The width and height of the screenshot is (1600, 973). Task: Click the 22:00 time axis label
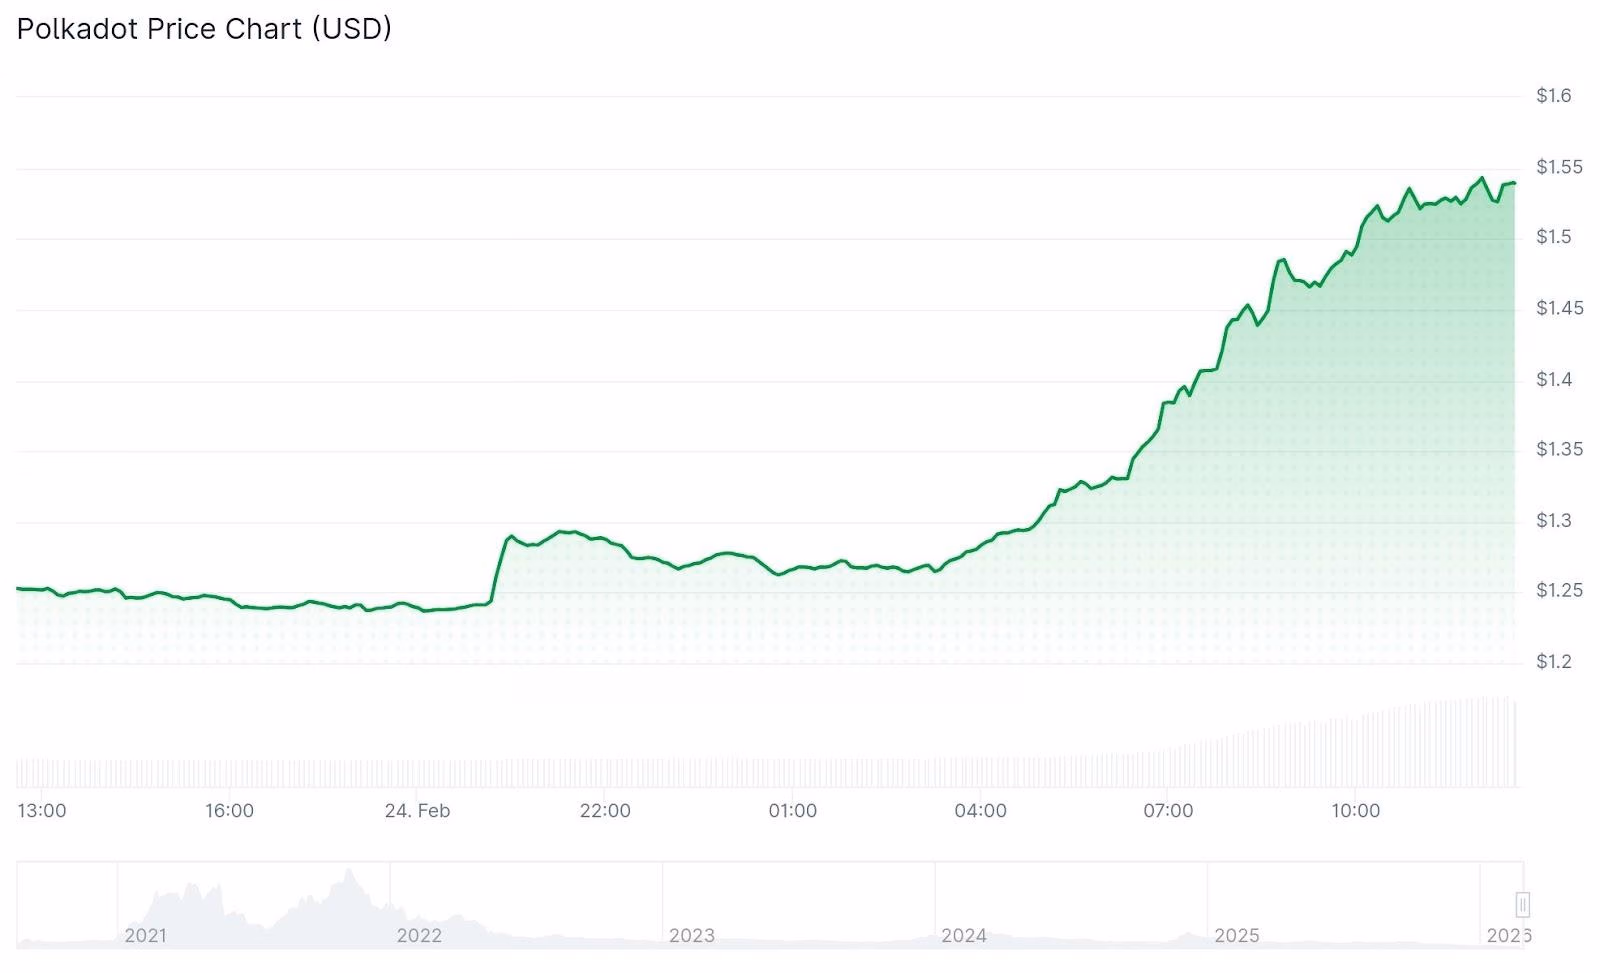click(605, 811)
